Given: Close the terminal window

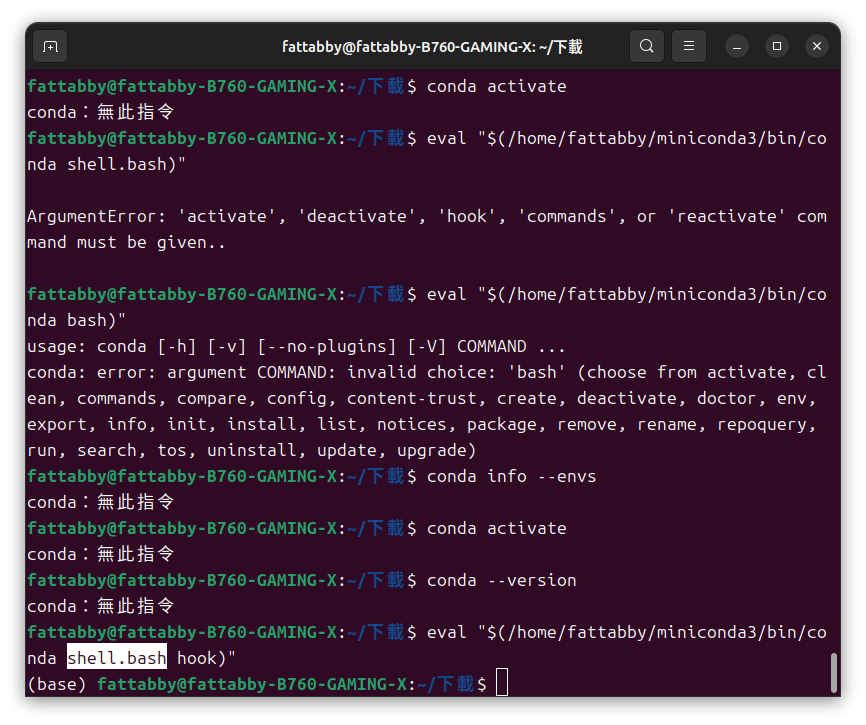Looking at the screenshot, I should 817,46.
